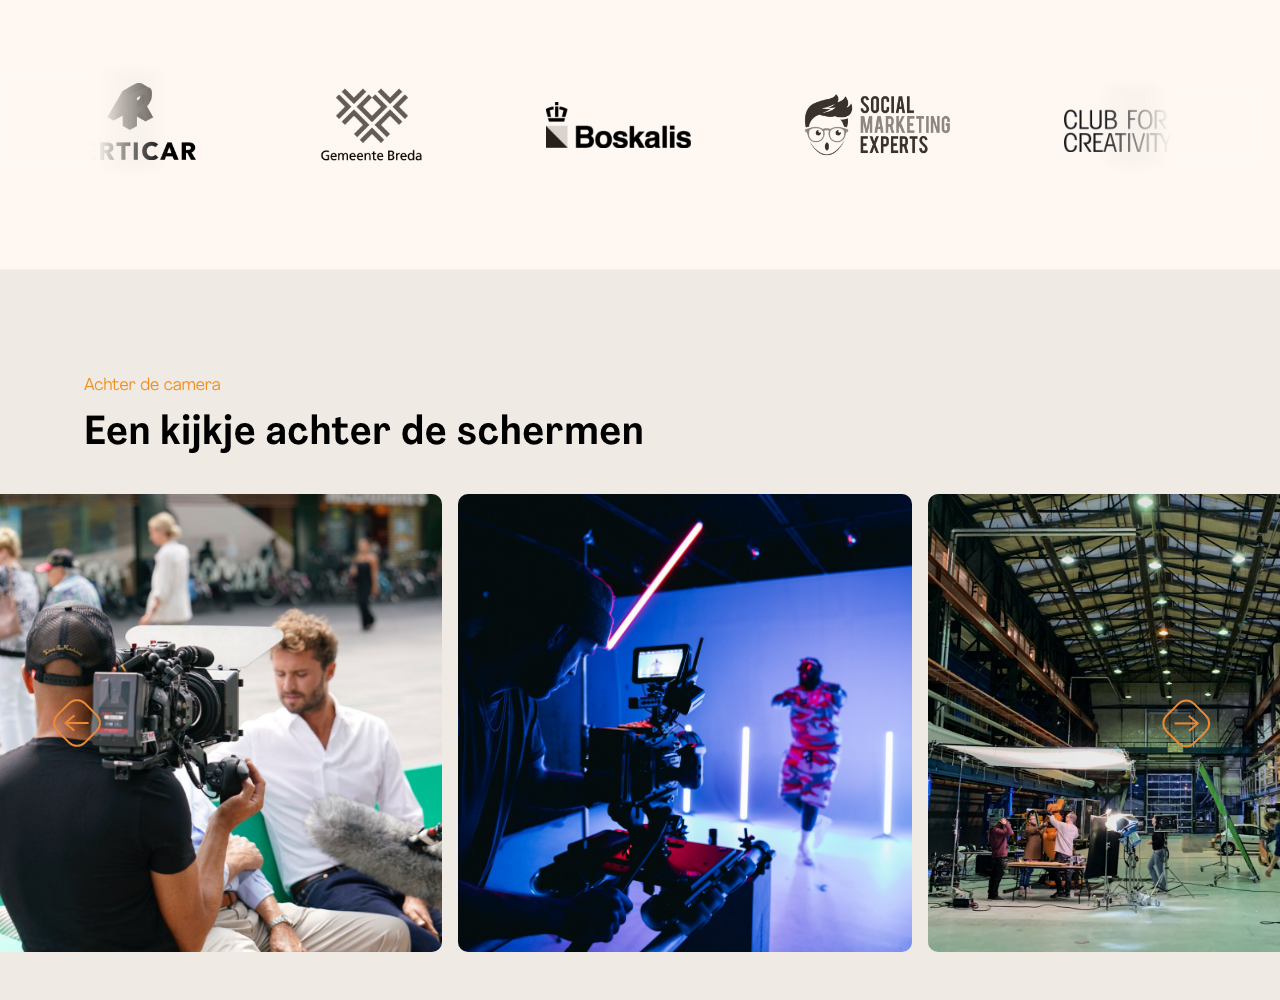Click the 'Boskalis' wordmark text
The image size is (1280, 1000).
click(633, 137)
